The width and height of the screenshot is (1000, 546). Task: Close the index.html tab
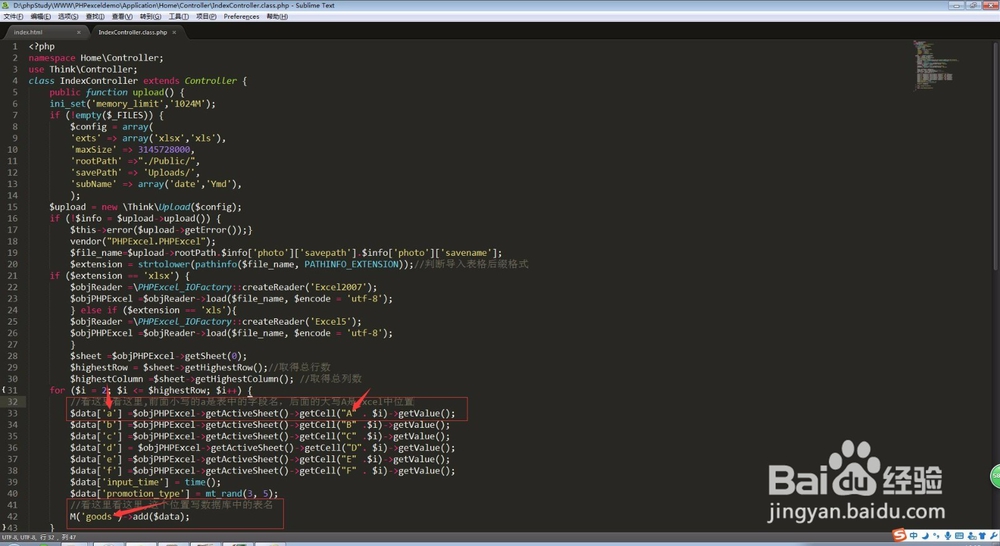(x=79, y=32)
